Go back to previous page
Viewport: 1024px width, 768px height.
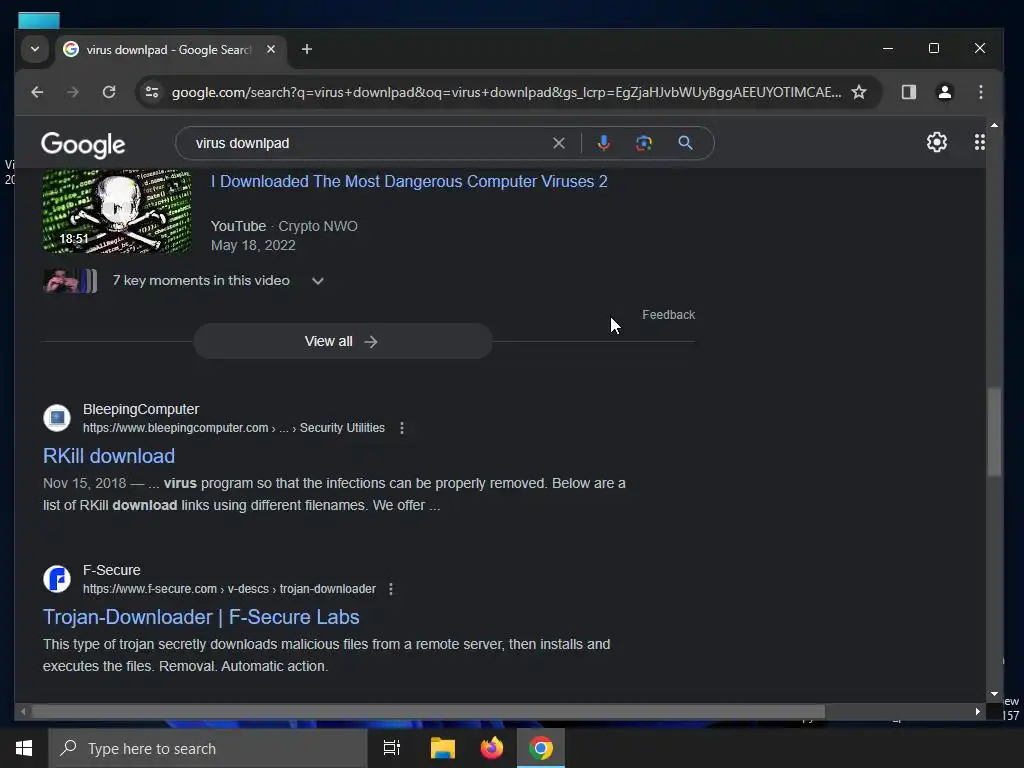pos(37,92)
